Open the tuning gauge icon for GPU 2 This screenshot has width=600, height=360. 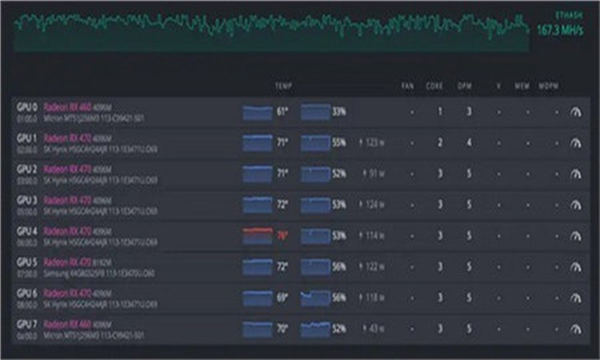click(576, 174)
